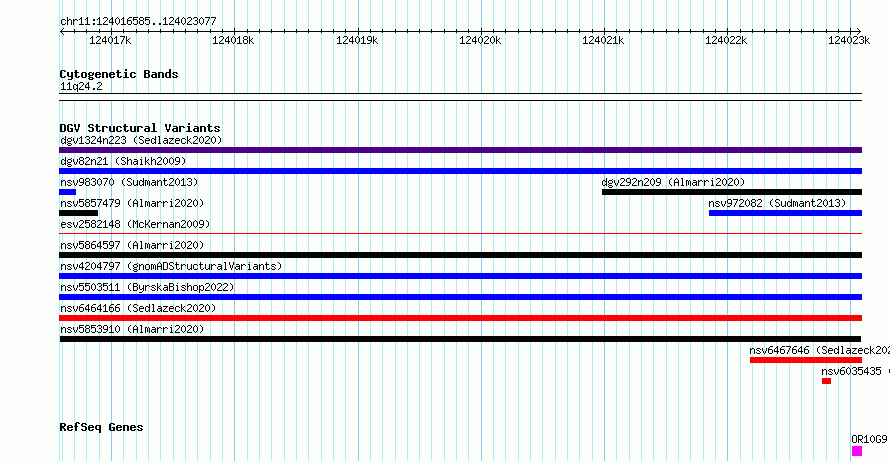Click the 124019k ruler tick label
890x461 pixels.
click(x=357, y=40)
